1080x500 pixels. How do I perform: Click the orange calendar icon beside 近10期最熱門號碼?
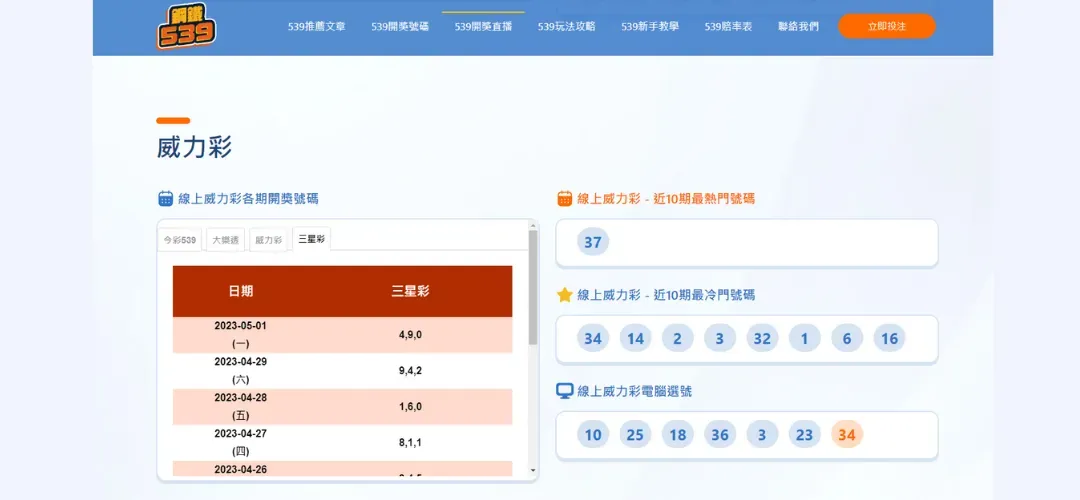pos(564,199)
